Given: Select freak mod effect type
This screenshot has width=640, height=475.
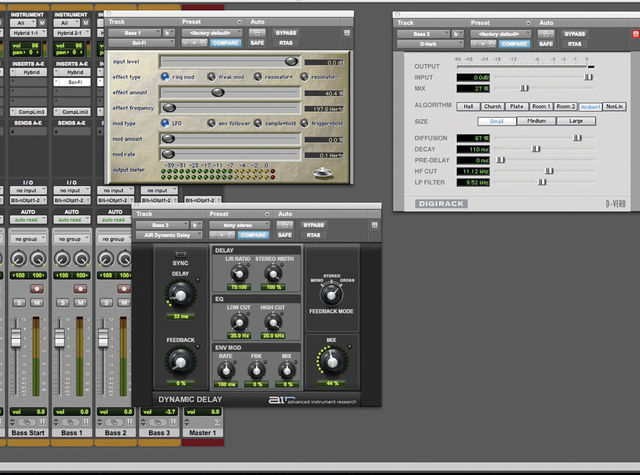Looking at the screenshot, I should coord(211,77).
